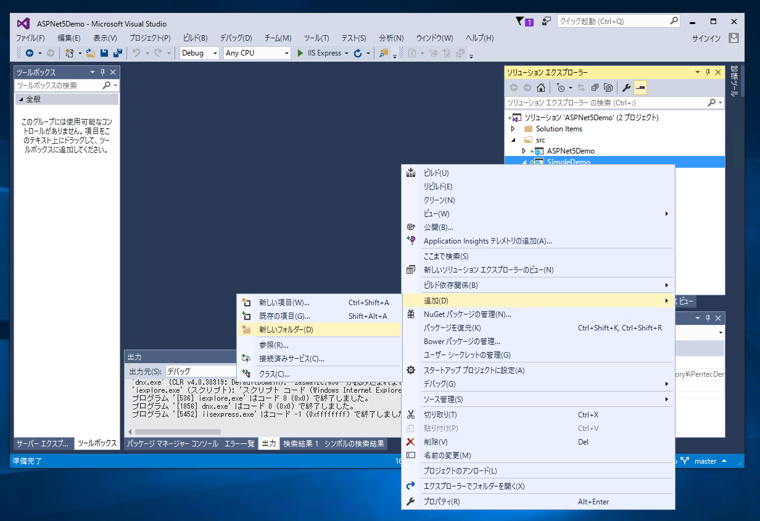
Task: Click サインイン sign-in link
Action: tap(706, 38)
